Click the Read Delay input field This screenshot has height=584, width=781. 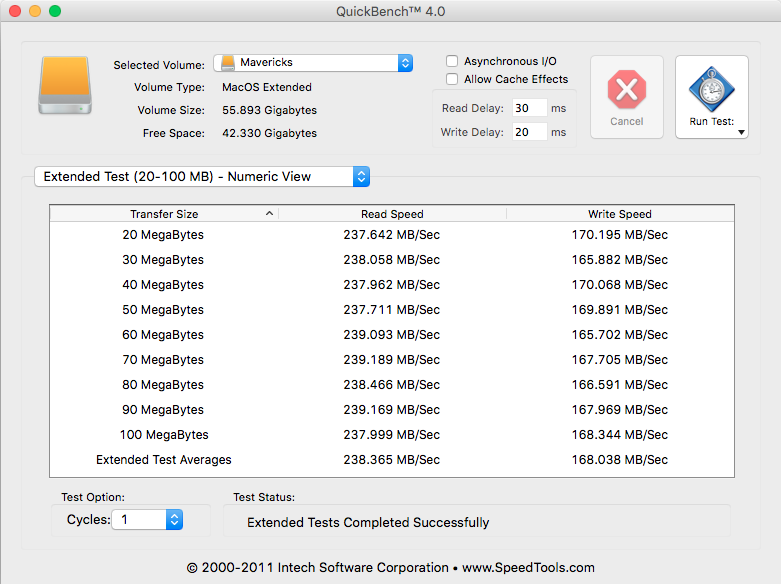(529, 108)
